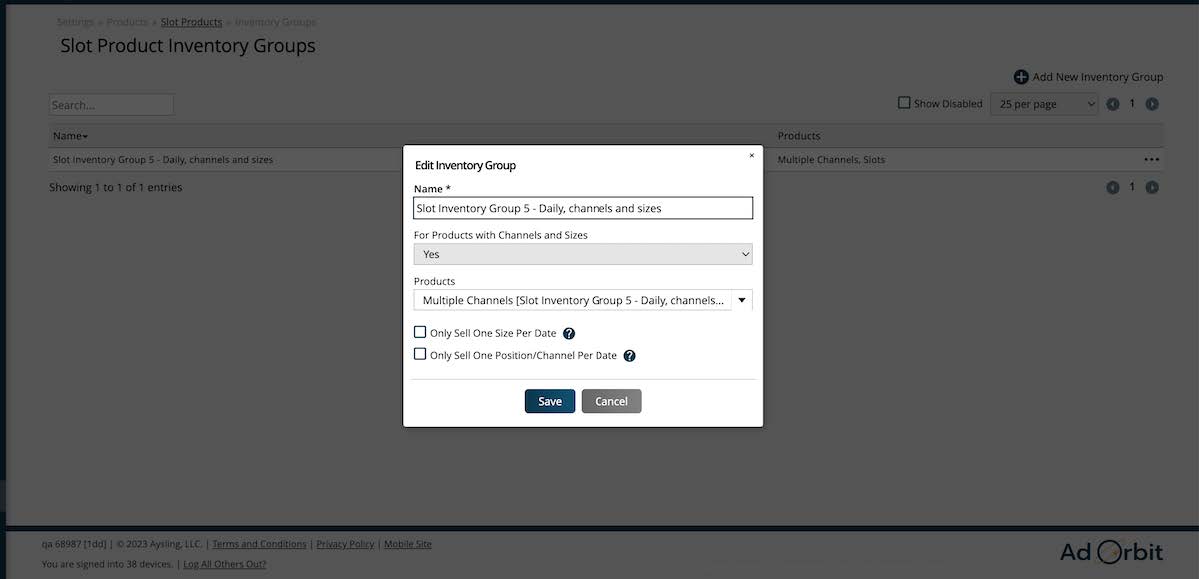Open the row actions ellipsis for Slot Inventory Group 5

[x=1152, y=160]
